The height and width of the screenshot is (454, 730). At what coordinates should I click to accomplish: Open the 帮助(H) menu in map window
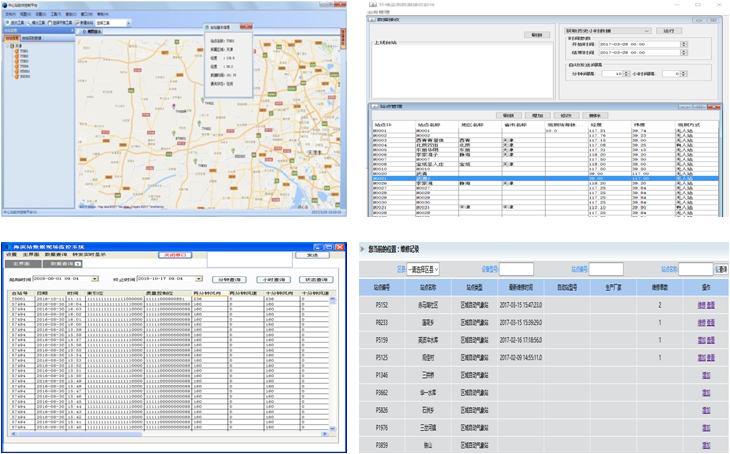tap(102, 14)
